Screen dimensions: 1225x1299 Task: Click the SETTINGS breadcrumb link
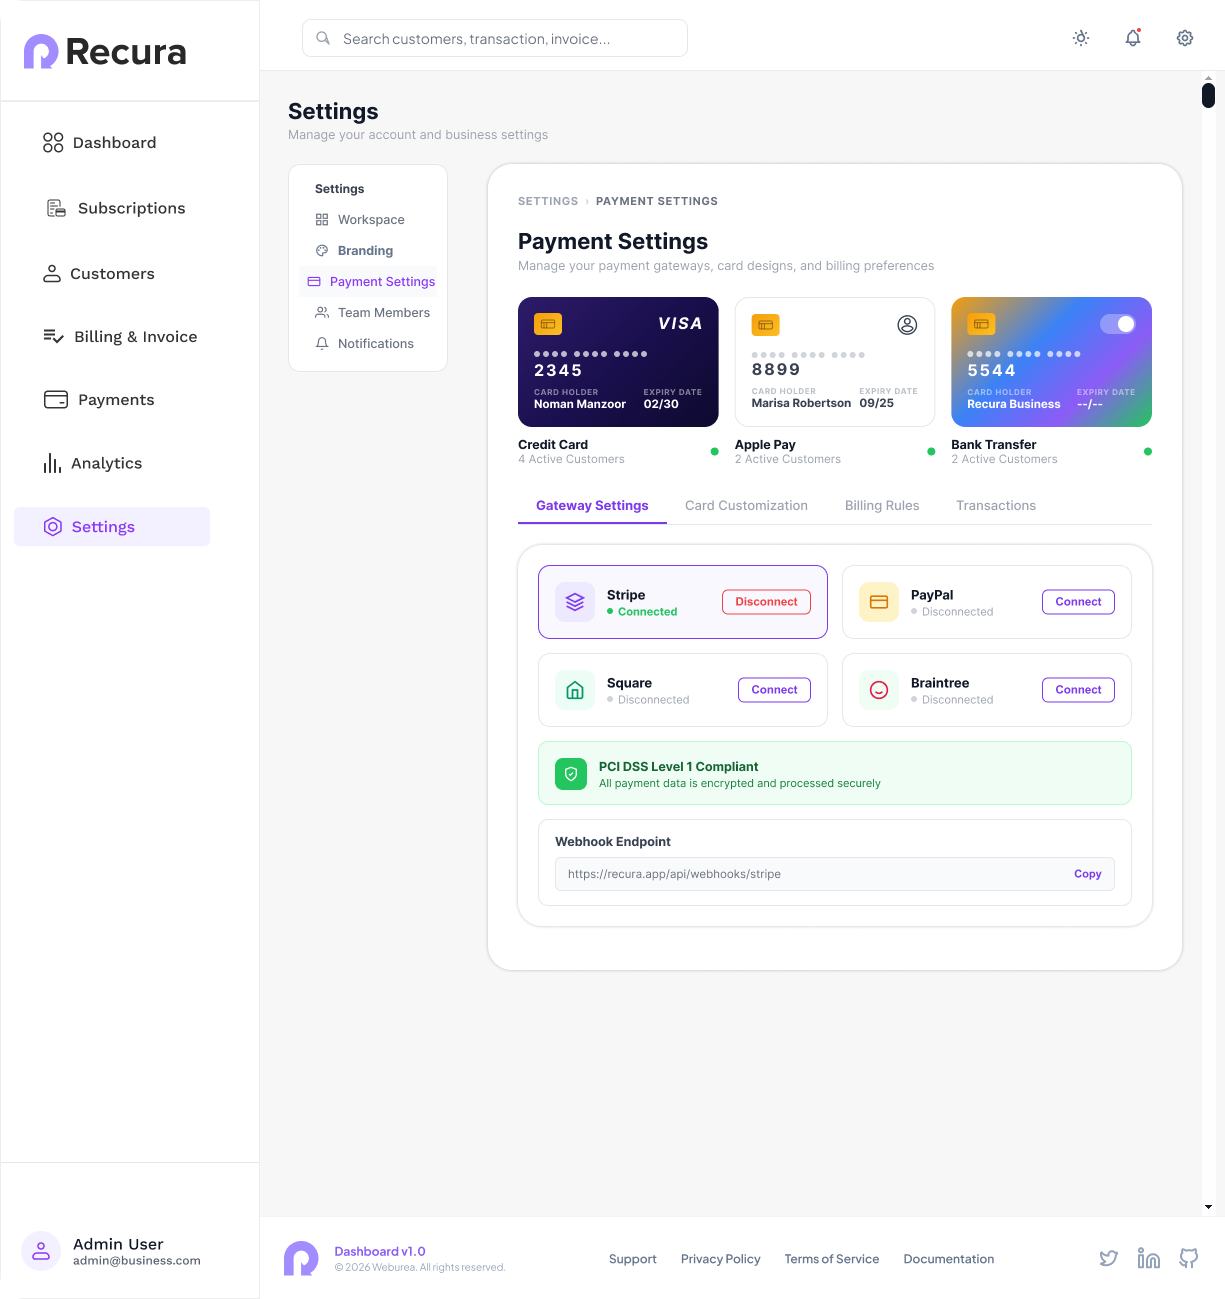click(548, 201)
